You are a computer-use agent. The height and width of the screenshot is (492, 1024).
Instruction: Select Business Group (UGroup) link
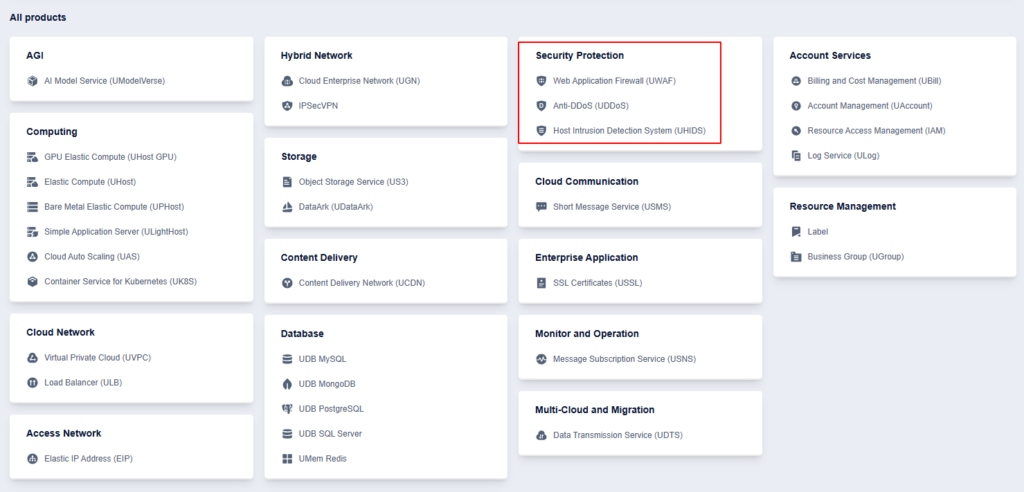[x=855, y=257]
